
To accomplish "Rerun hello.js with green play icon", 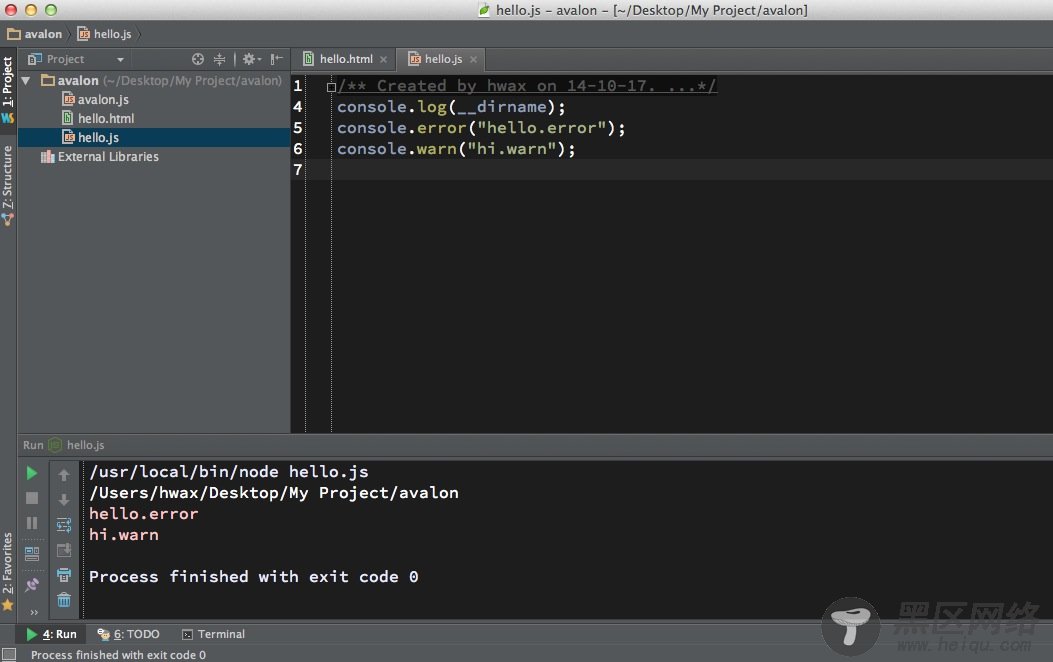I will (31, 473).
